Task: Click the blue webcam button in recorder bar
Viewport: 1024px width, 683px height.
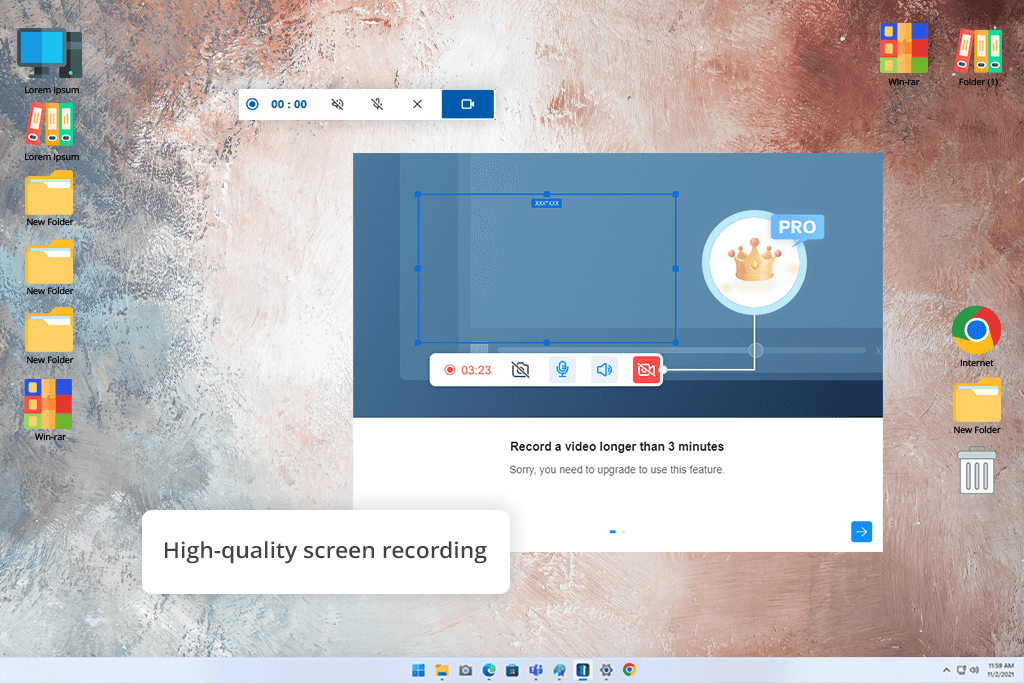Action: [468, 104]
